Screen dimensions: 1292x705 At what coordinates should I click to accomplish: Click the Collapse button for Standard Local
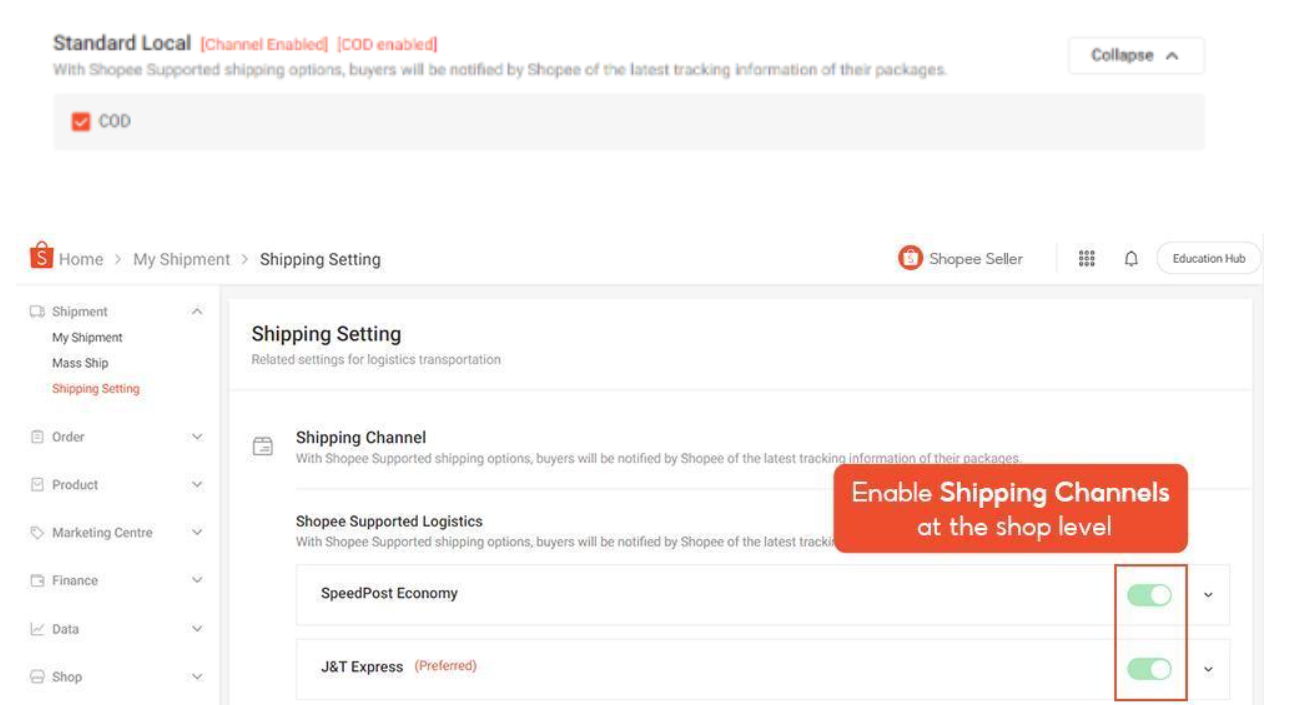pyautogui.click(x=1138, y=58)
